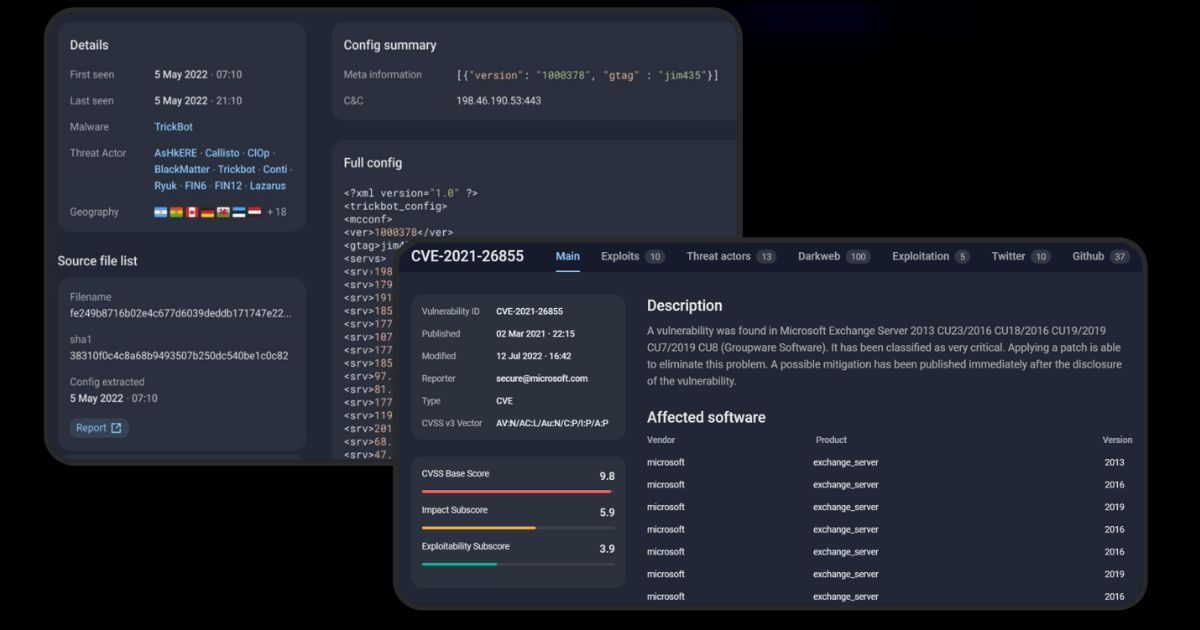
Task: Switch to the Threat actors tab
Action: point(718,256)
